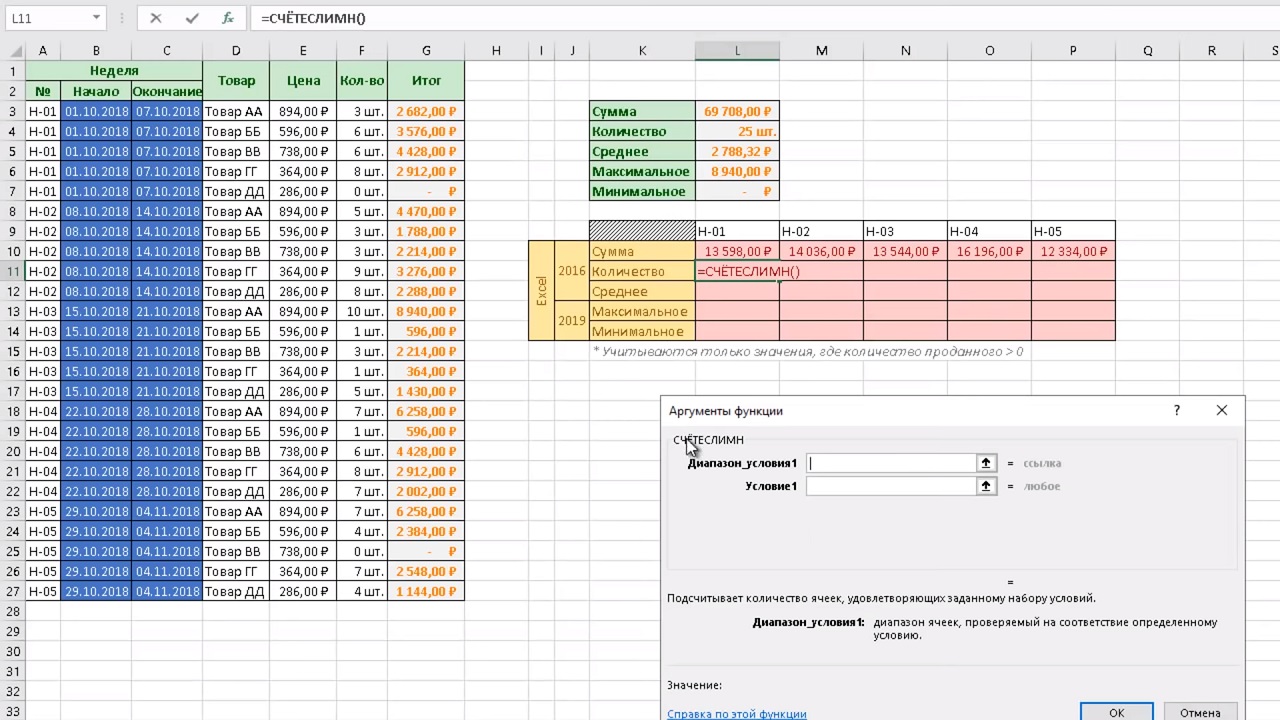1280x720 pixels.
Task: Expand the Name Box dropdown arrow
Action: 96,18
